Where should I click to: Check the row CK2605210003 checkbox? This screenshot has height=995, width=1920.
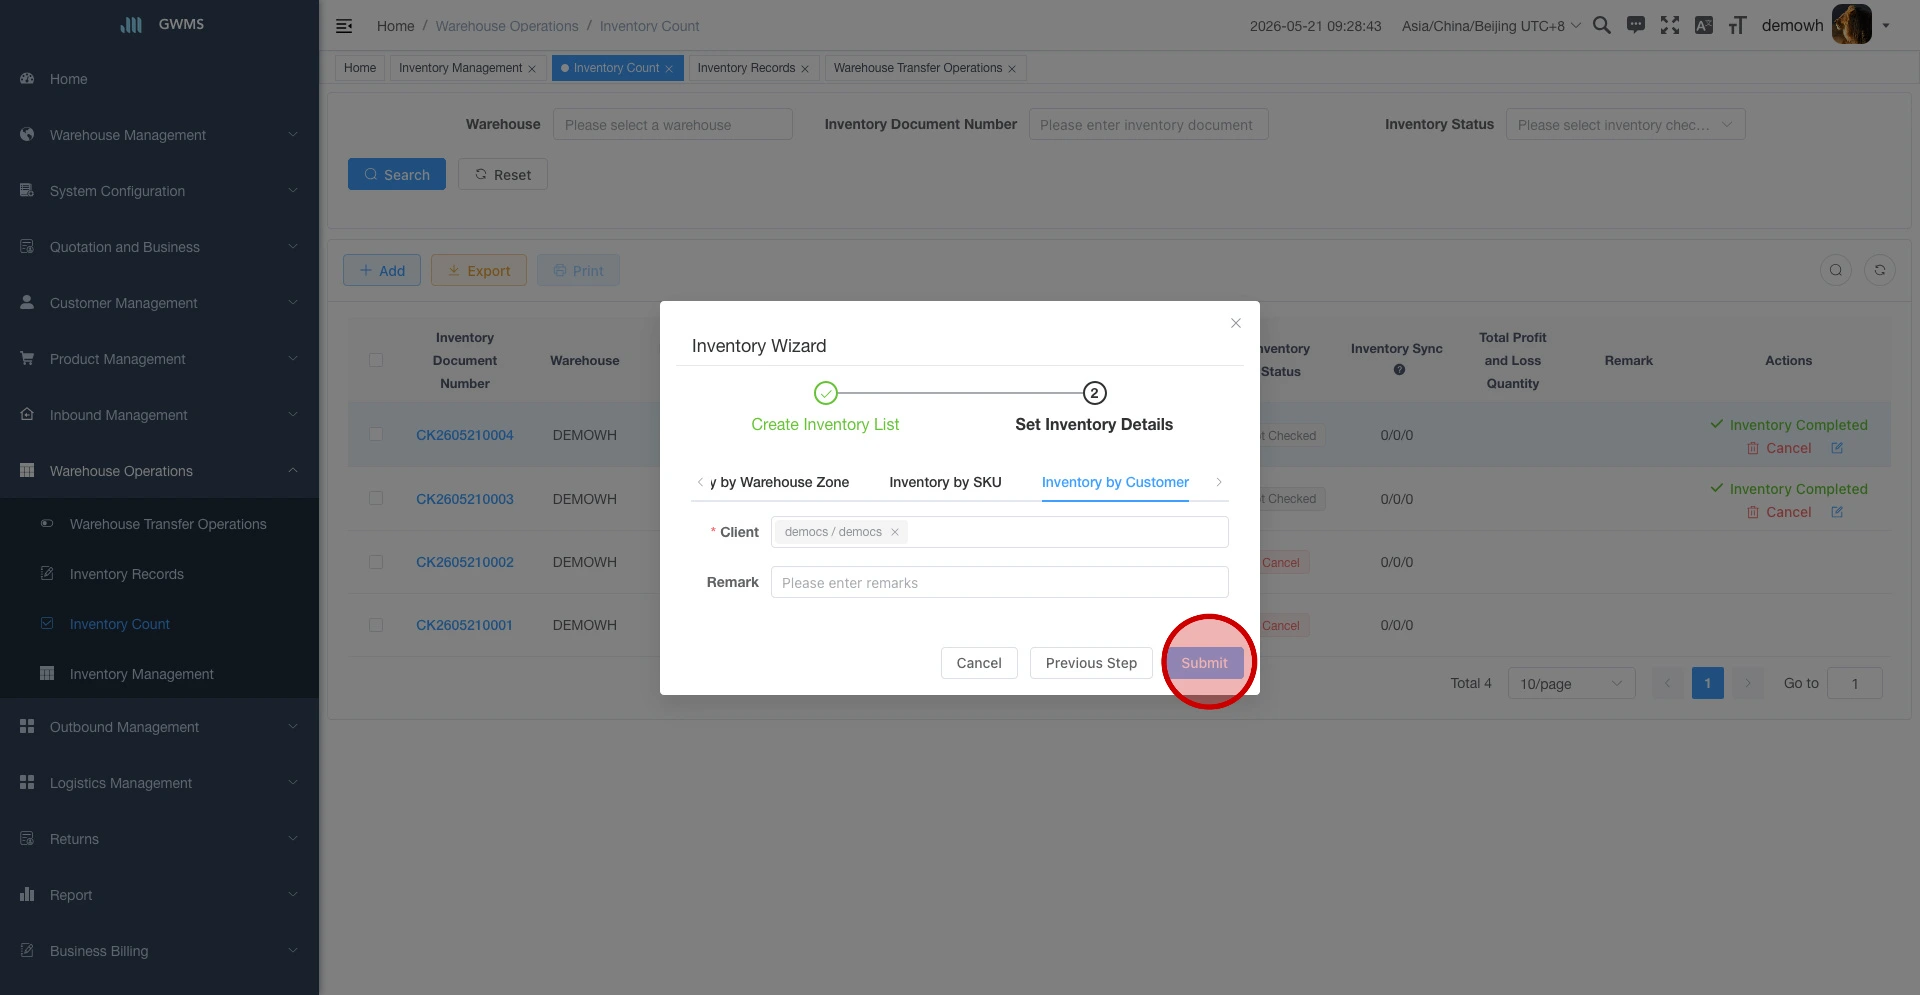[376, 498]
